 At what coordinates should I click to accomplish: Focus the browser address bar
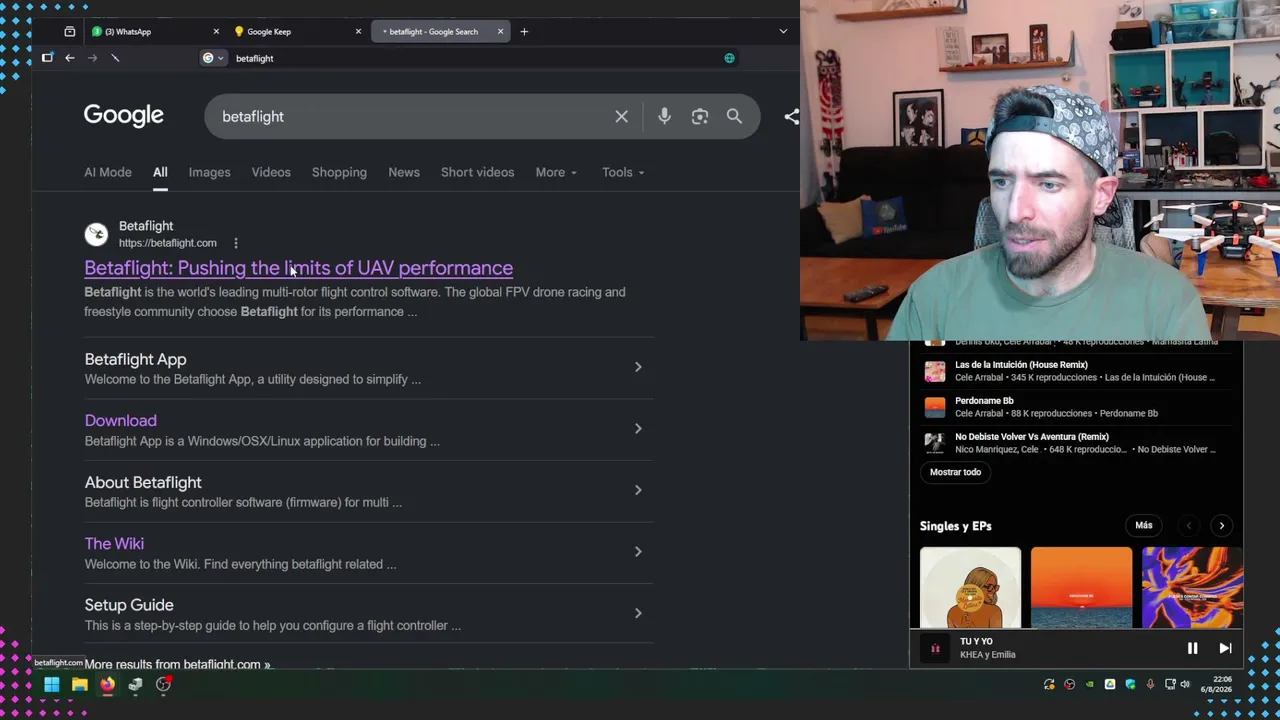470,58
